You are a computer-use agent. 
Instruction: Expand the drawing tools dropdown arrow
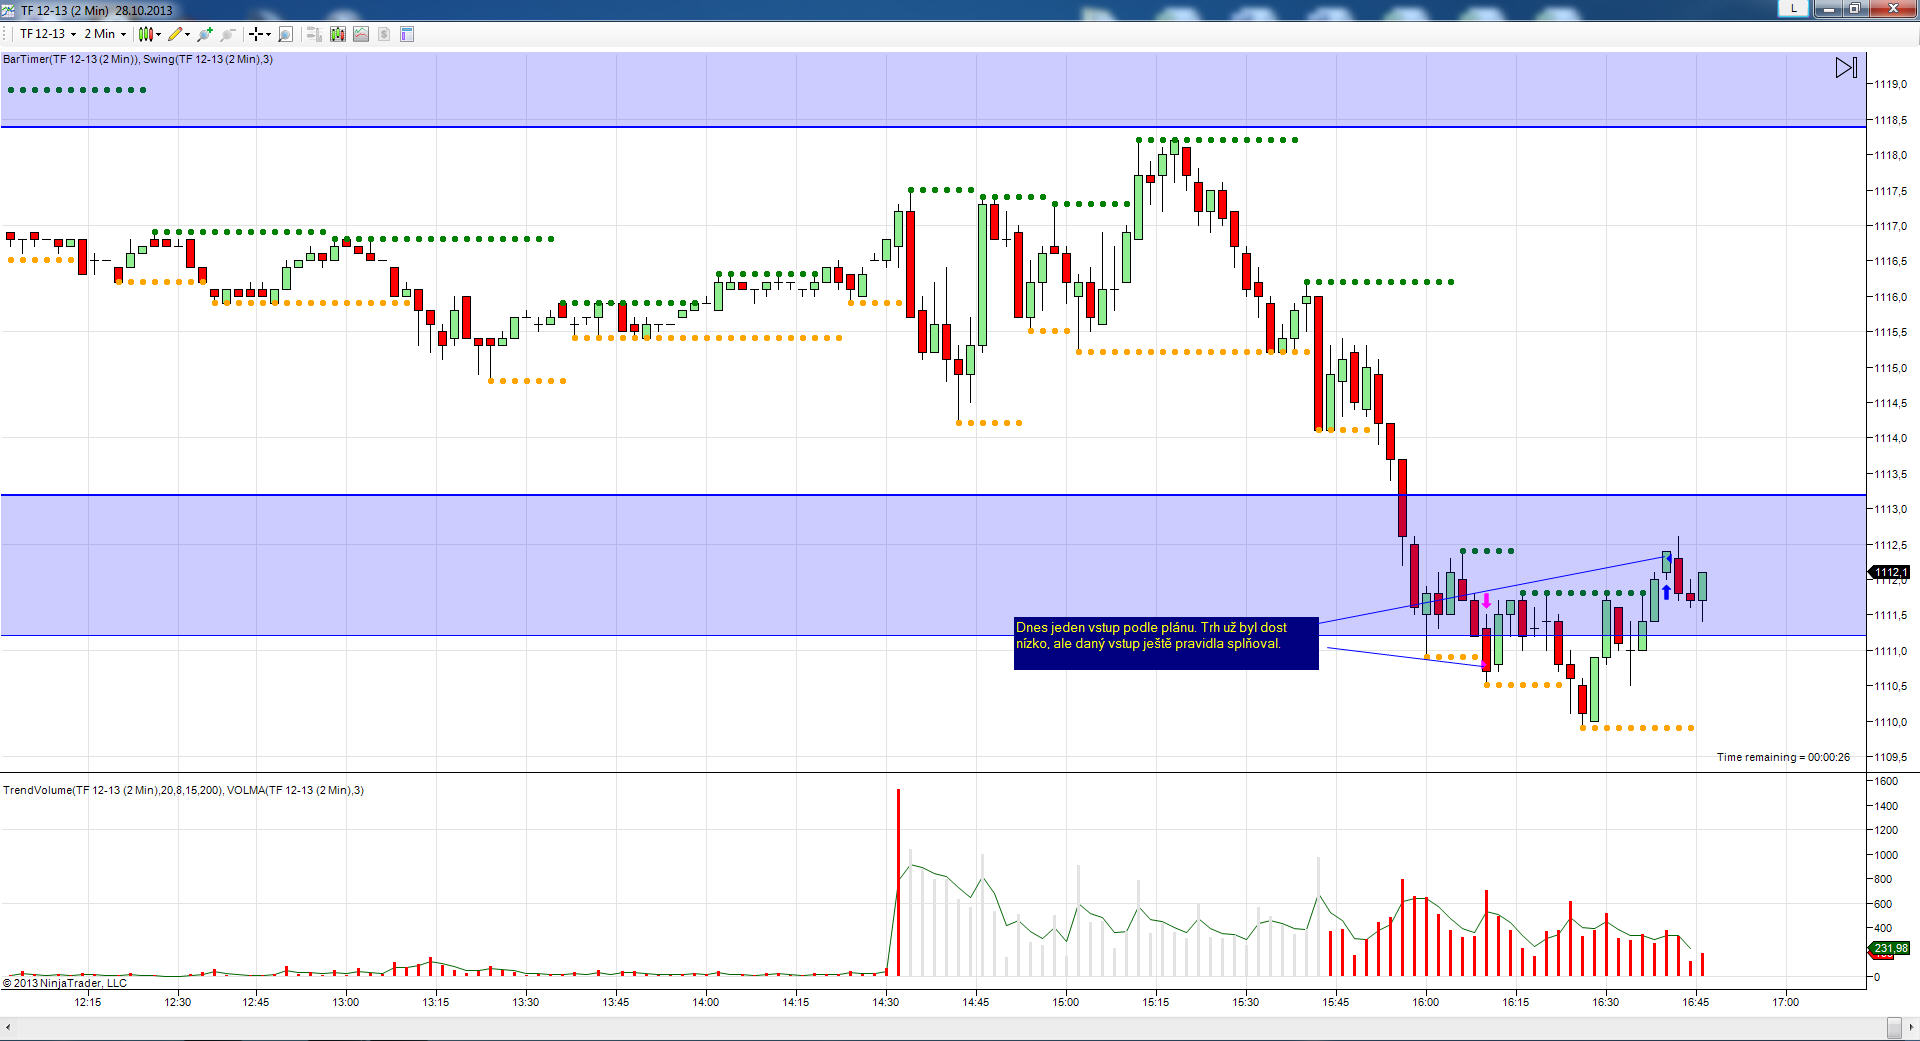[x=188, y=34]
